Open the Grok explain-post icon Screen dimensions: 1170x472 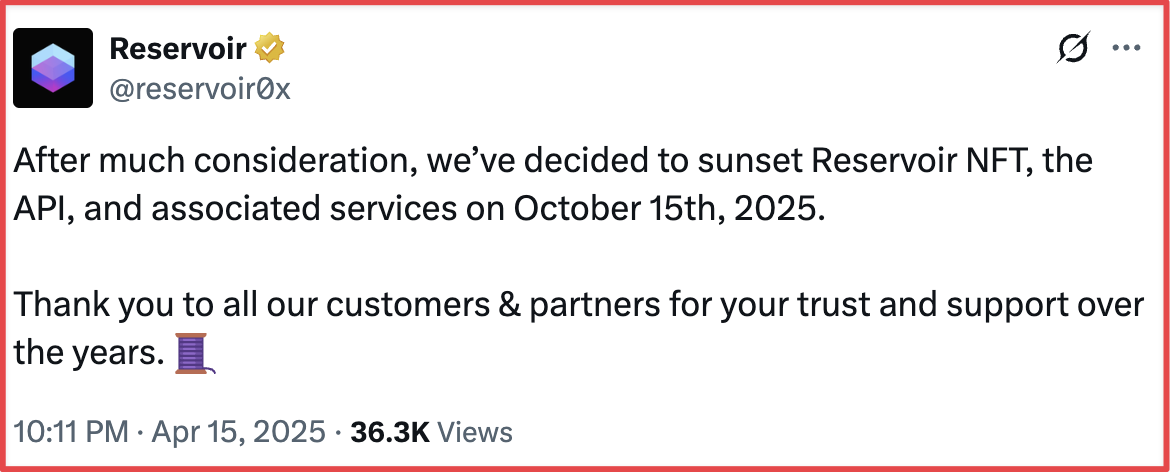click(x=1074, y=48)
